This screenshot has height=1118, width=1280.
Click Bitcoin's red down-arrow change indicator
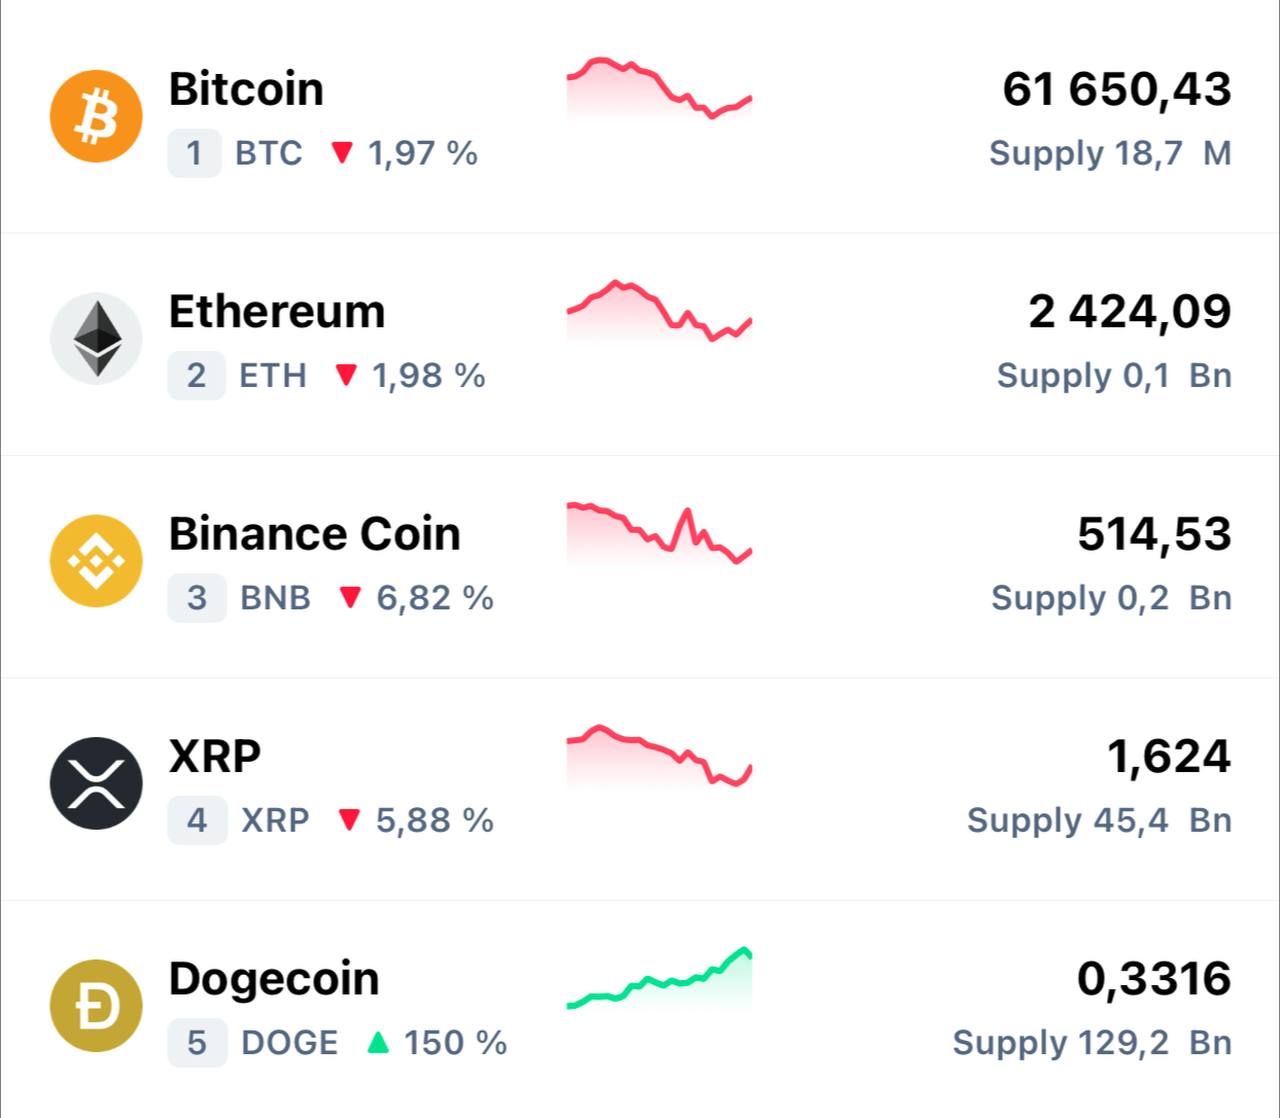pos(342,153)
